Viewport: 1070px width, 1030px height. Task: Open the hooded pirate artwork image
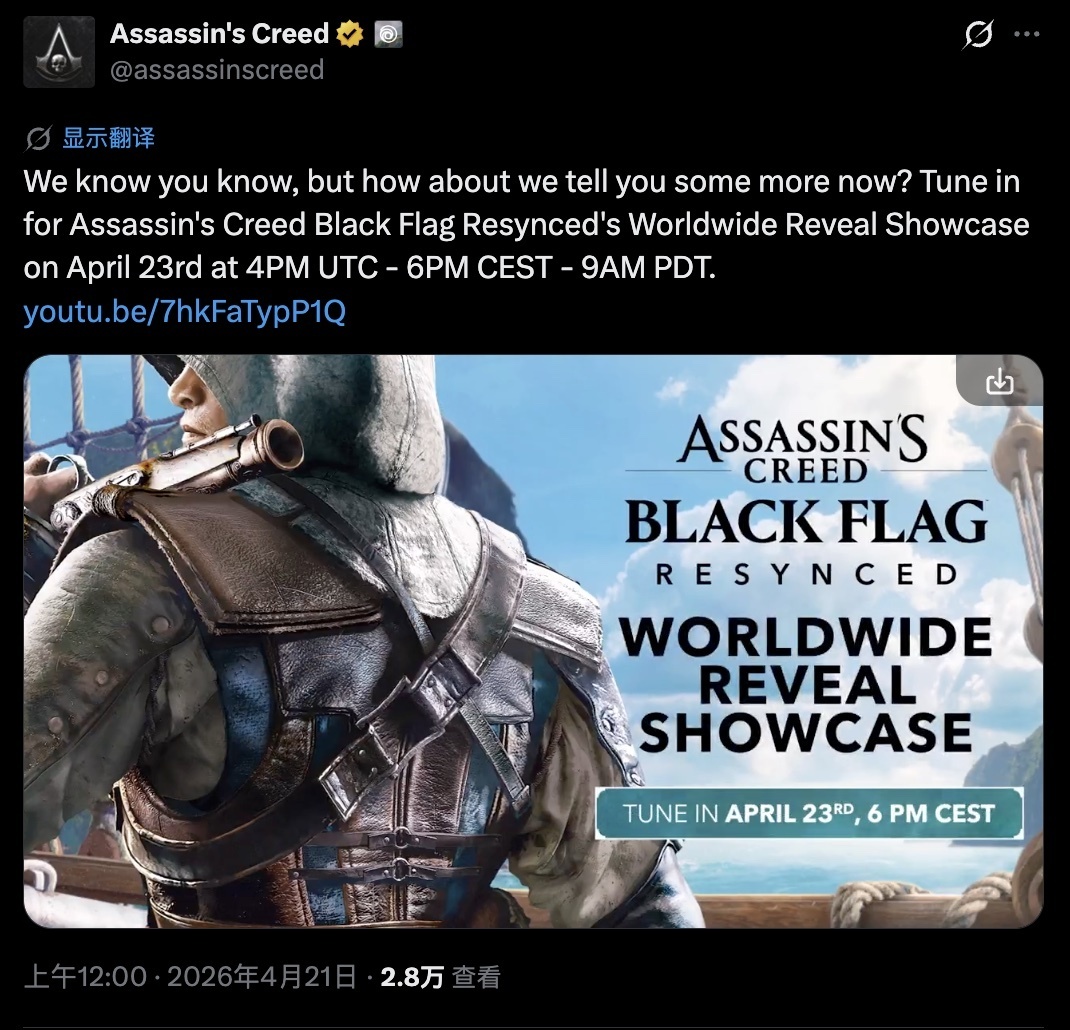(533, 641)
